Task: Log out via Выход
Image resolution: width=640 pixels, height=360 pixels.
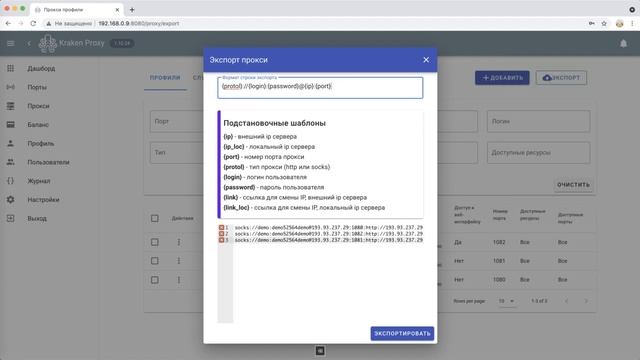Action: tap(37, 219)
